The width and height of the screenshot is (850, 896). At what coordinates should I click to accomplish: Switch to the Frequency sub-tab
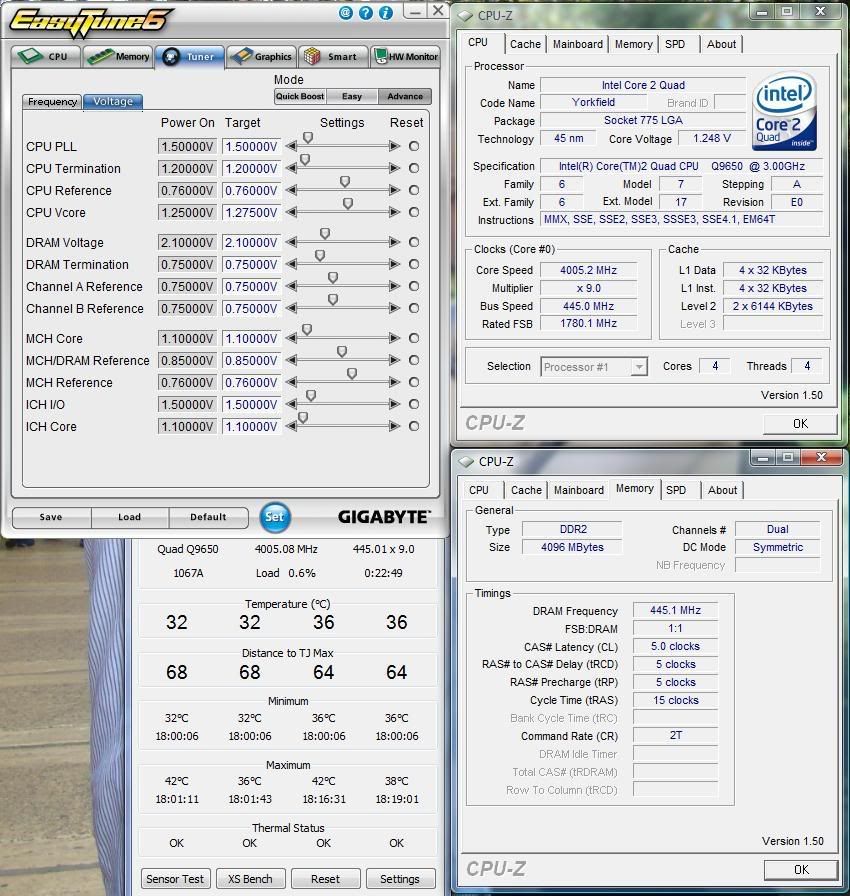[52, 102]
